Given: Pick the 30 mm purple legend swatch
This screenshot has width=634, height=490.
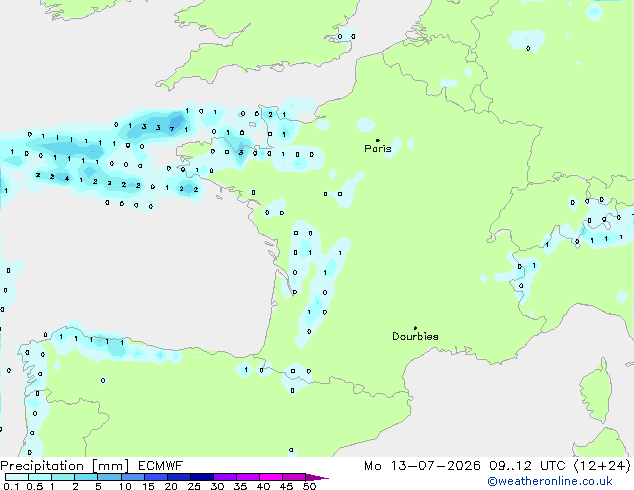Looking at the screenshot, I should [225, 477].
